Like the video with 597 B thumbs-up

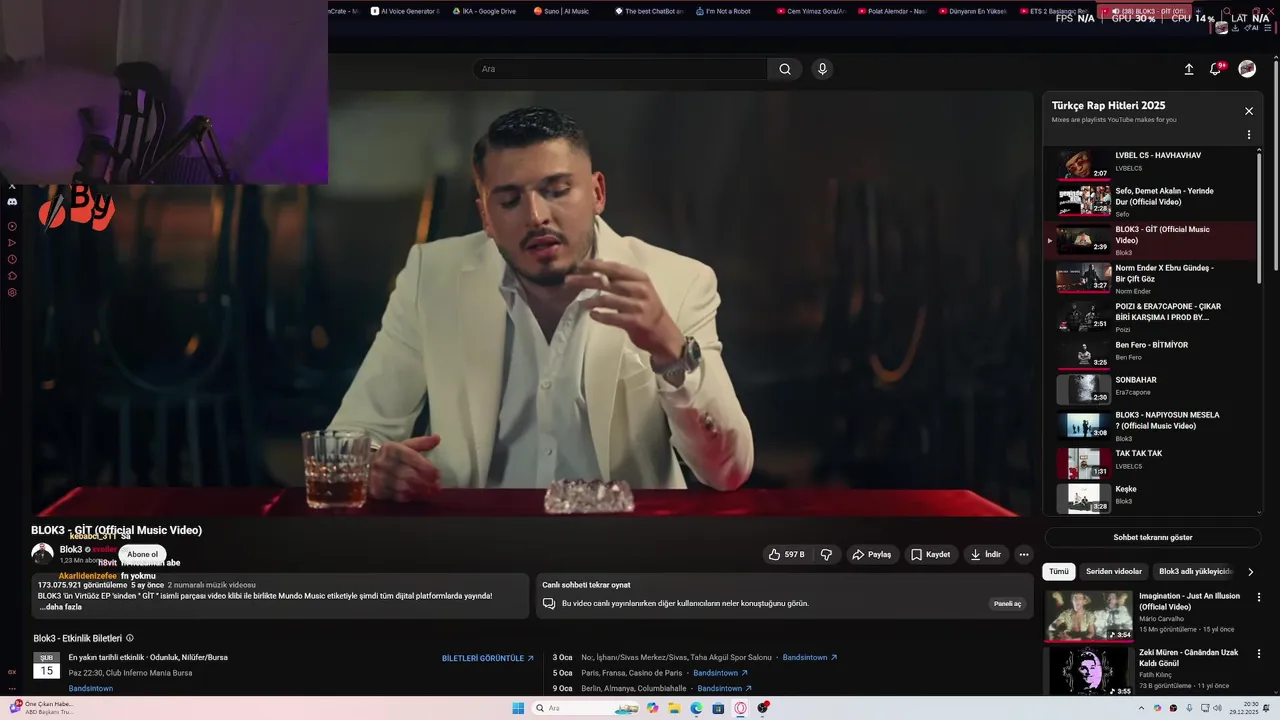click(x=787, y=554)
